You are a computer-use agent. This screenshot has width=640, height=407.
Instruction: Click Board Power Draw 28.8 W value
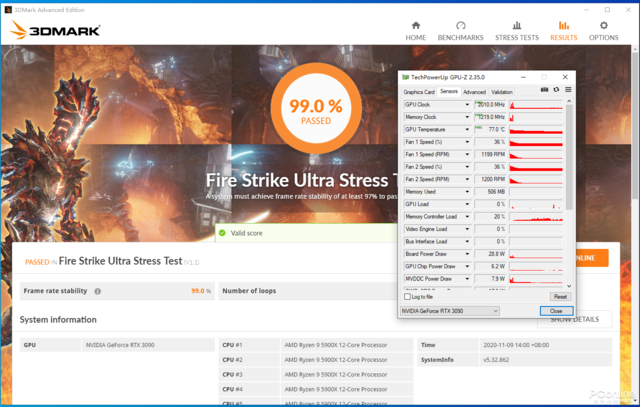pos(490,254)
